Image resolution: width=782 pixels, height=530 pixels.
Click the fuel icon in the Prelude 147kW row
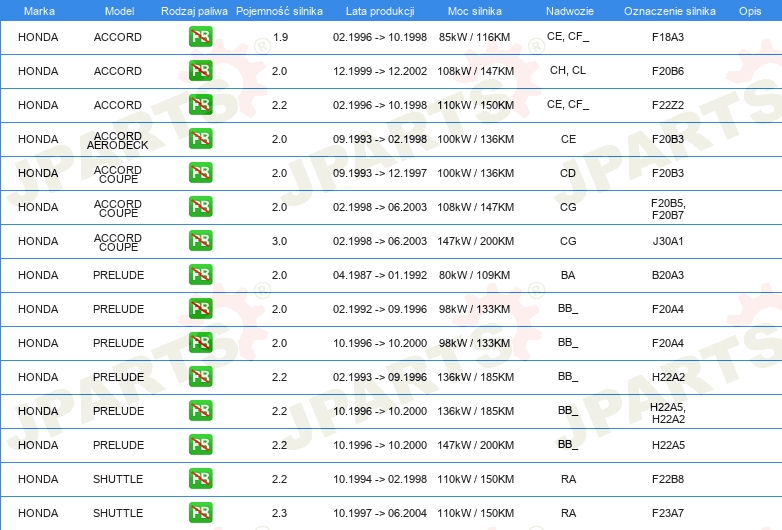click(x=200, y=444)
